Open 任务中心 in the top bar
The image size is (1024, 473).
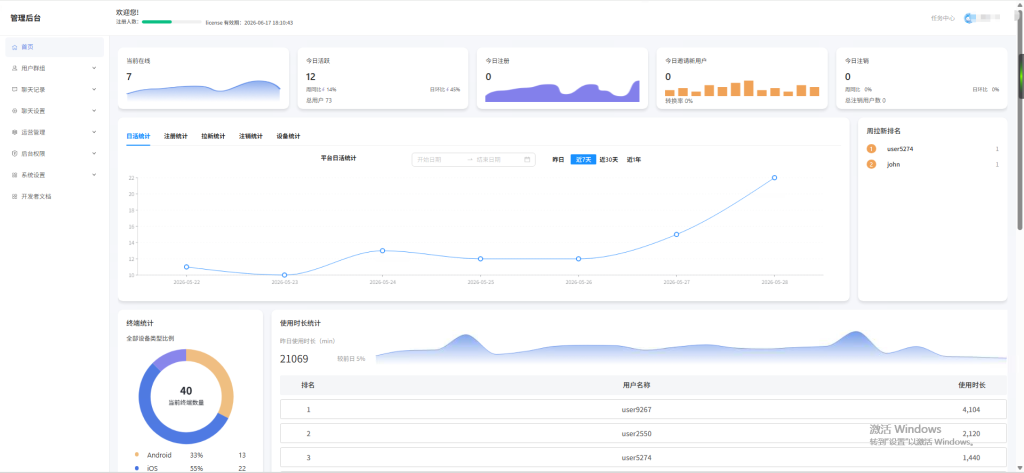click(x=942, y=18)
